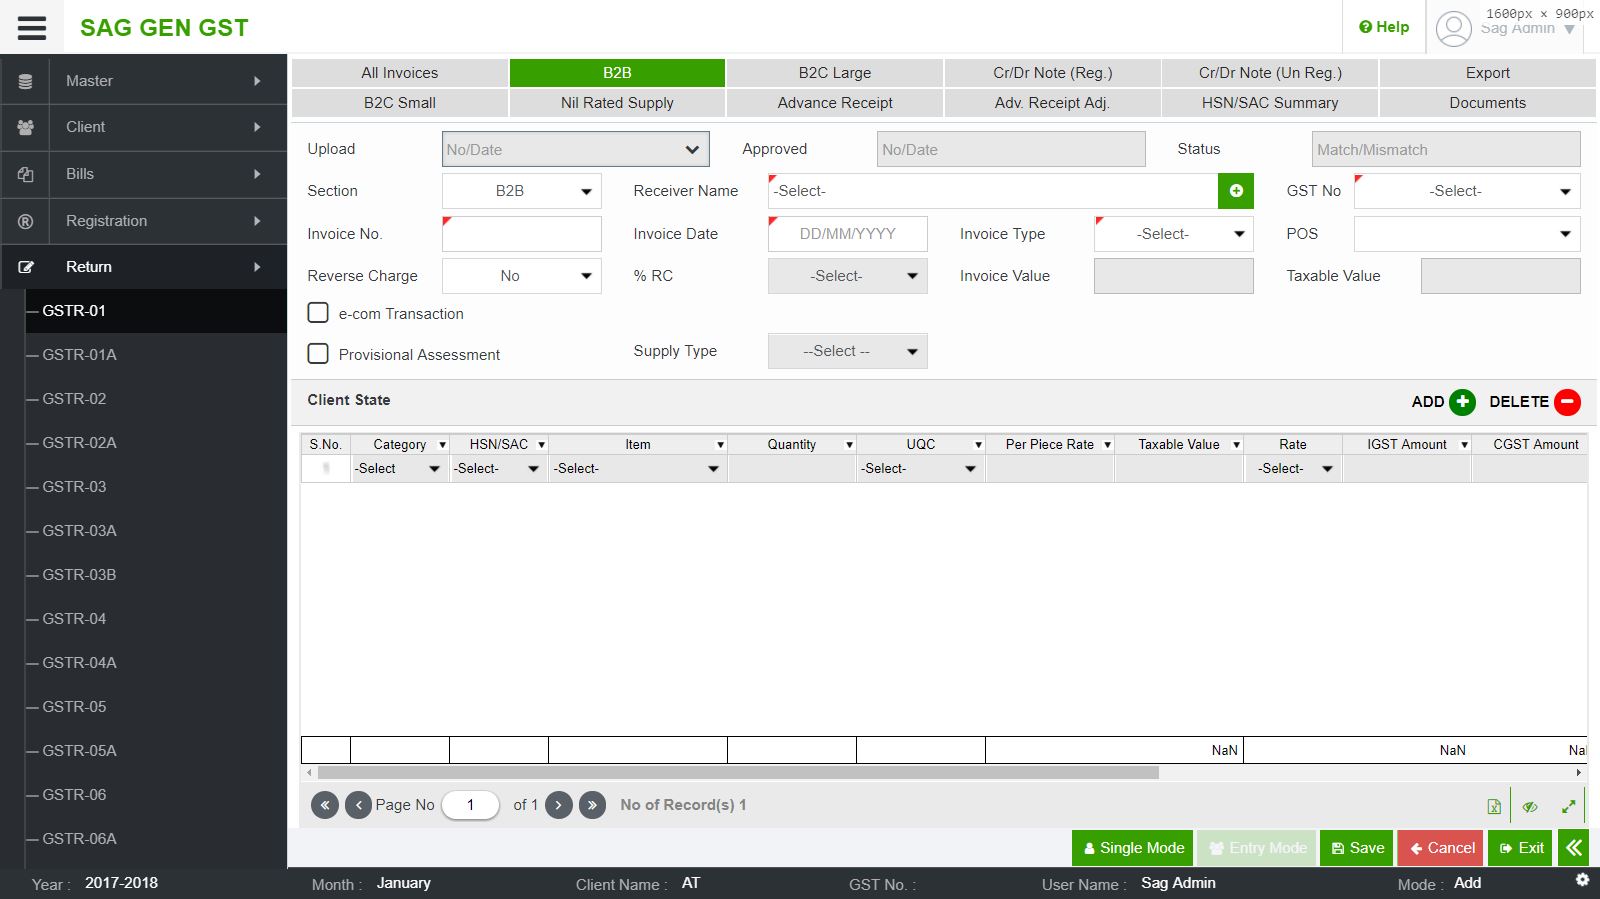1600x899 pixels.
Task: Click the Return edit icon in sidebar
Action: tap(26, 267)
